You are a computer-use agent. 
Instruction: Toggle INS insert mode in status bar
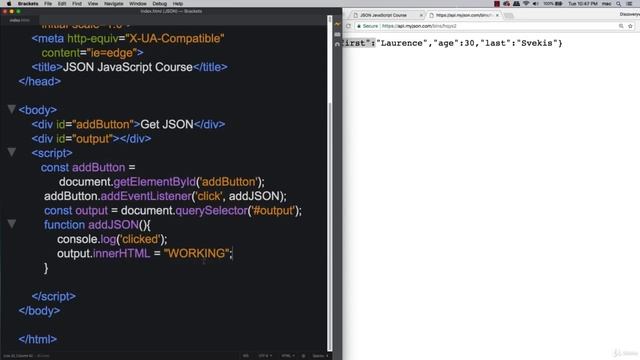click(246, 356)
